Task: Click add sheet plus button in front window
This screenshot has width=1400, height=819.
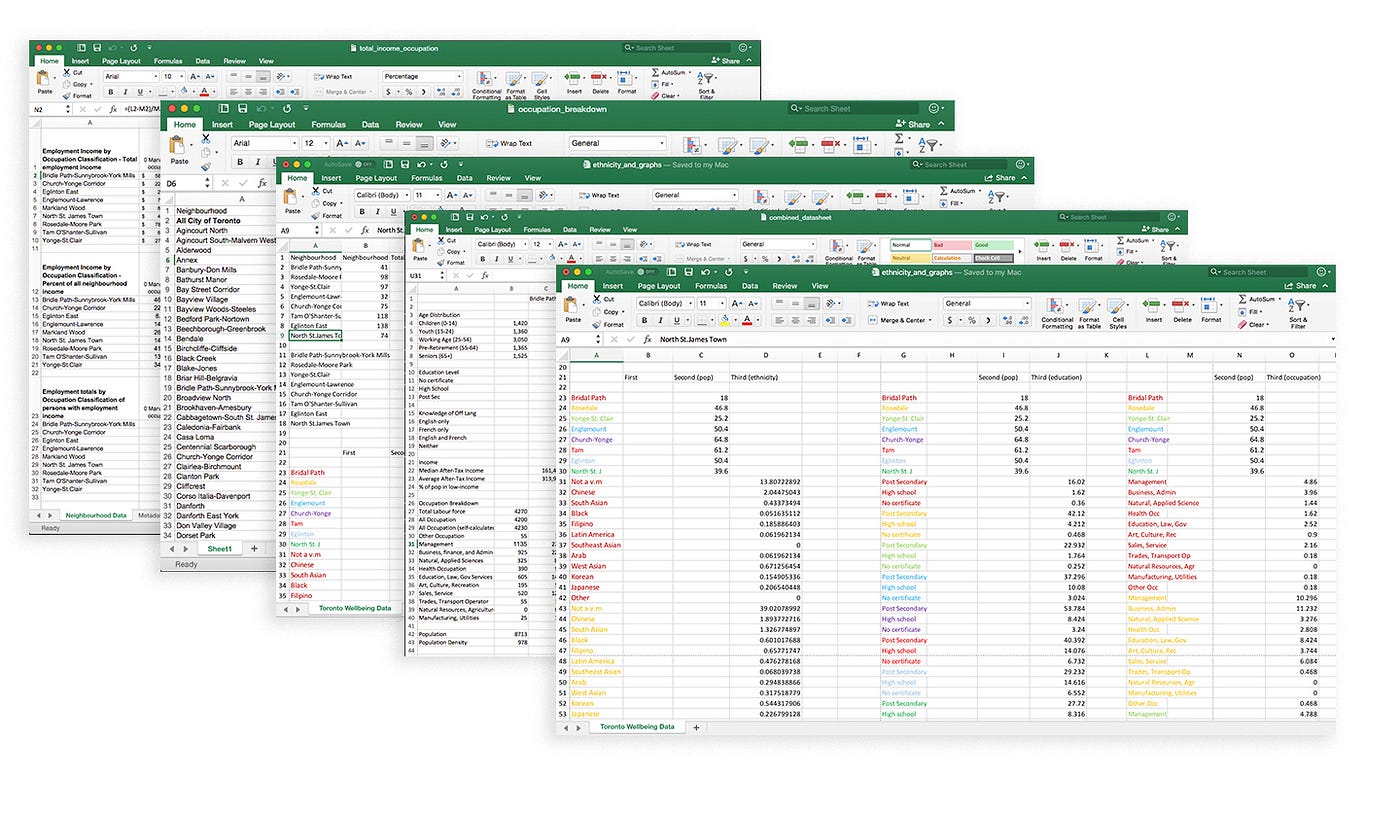Action: (697, 727)
